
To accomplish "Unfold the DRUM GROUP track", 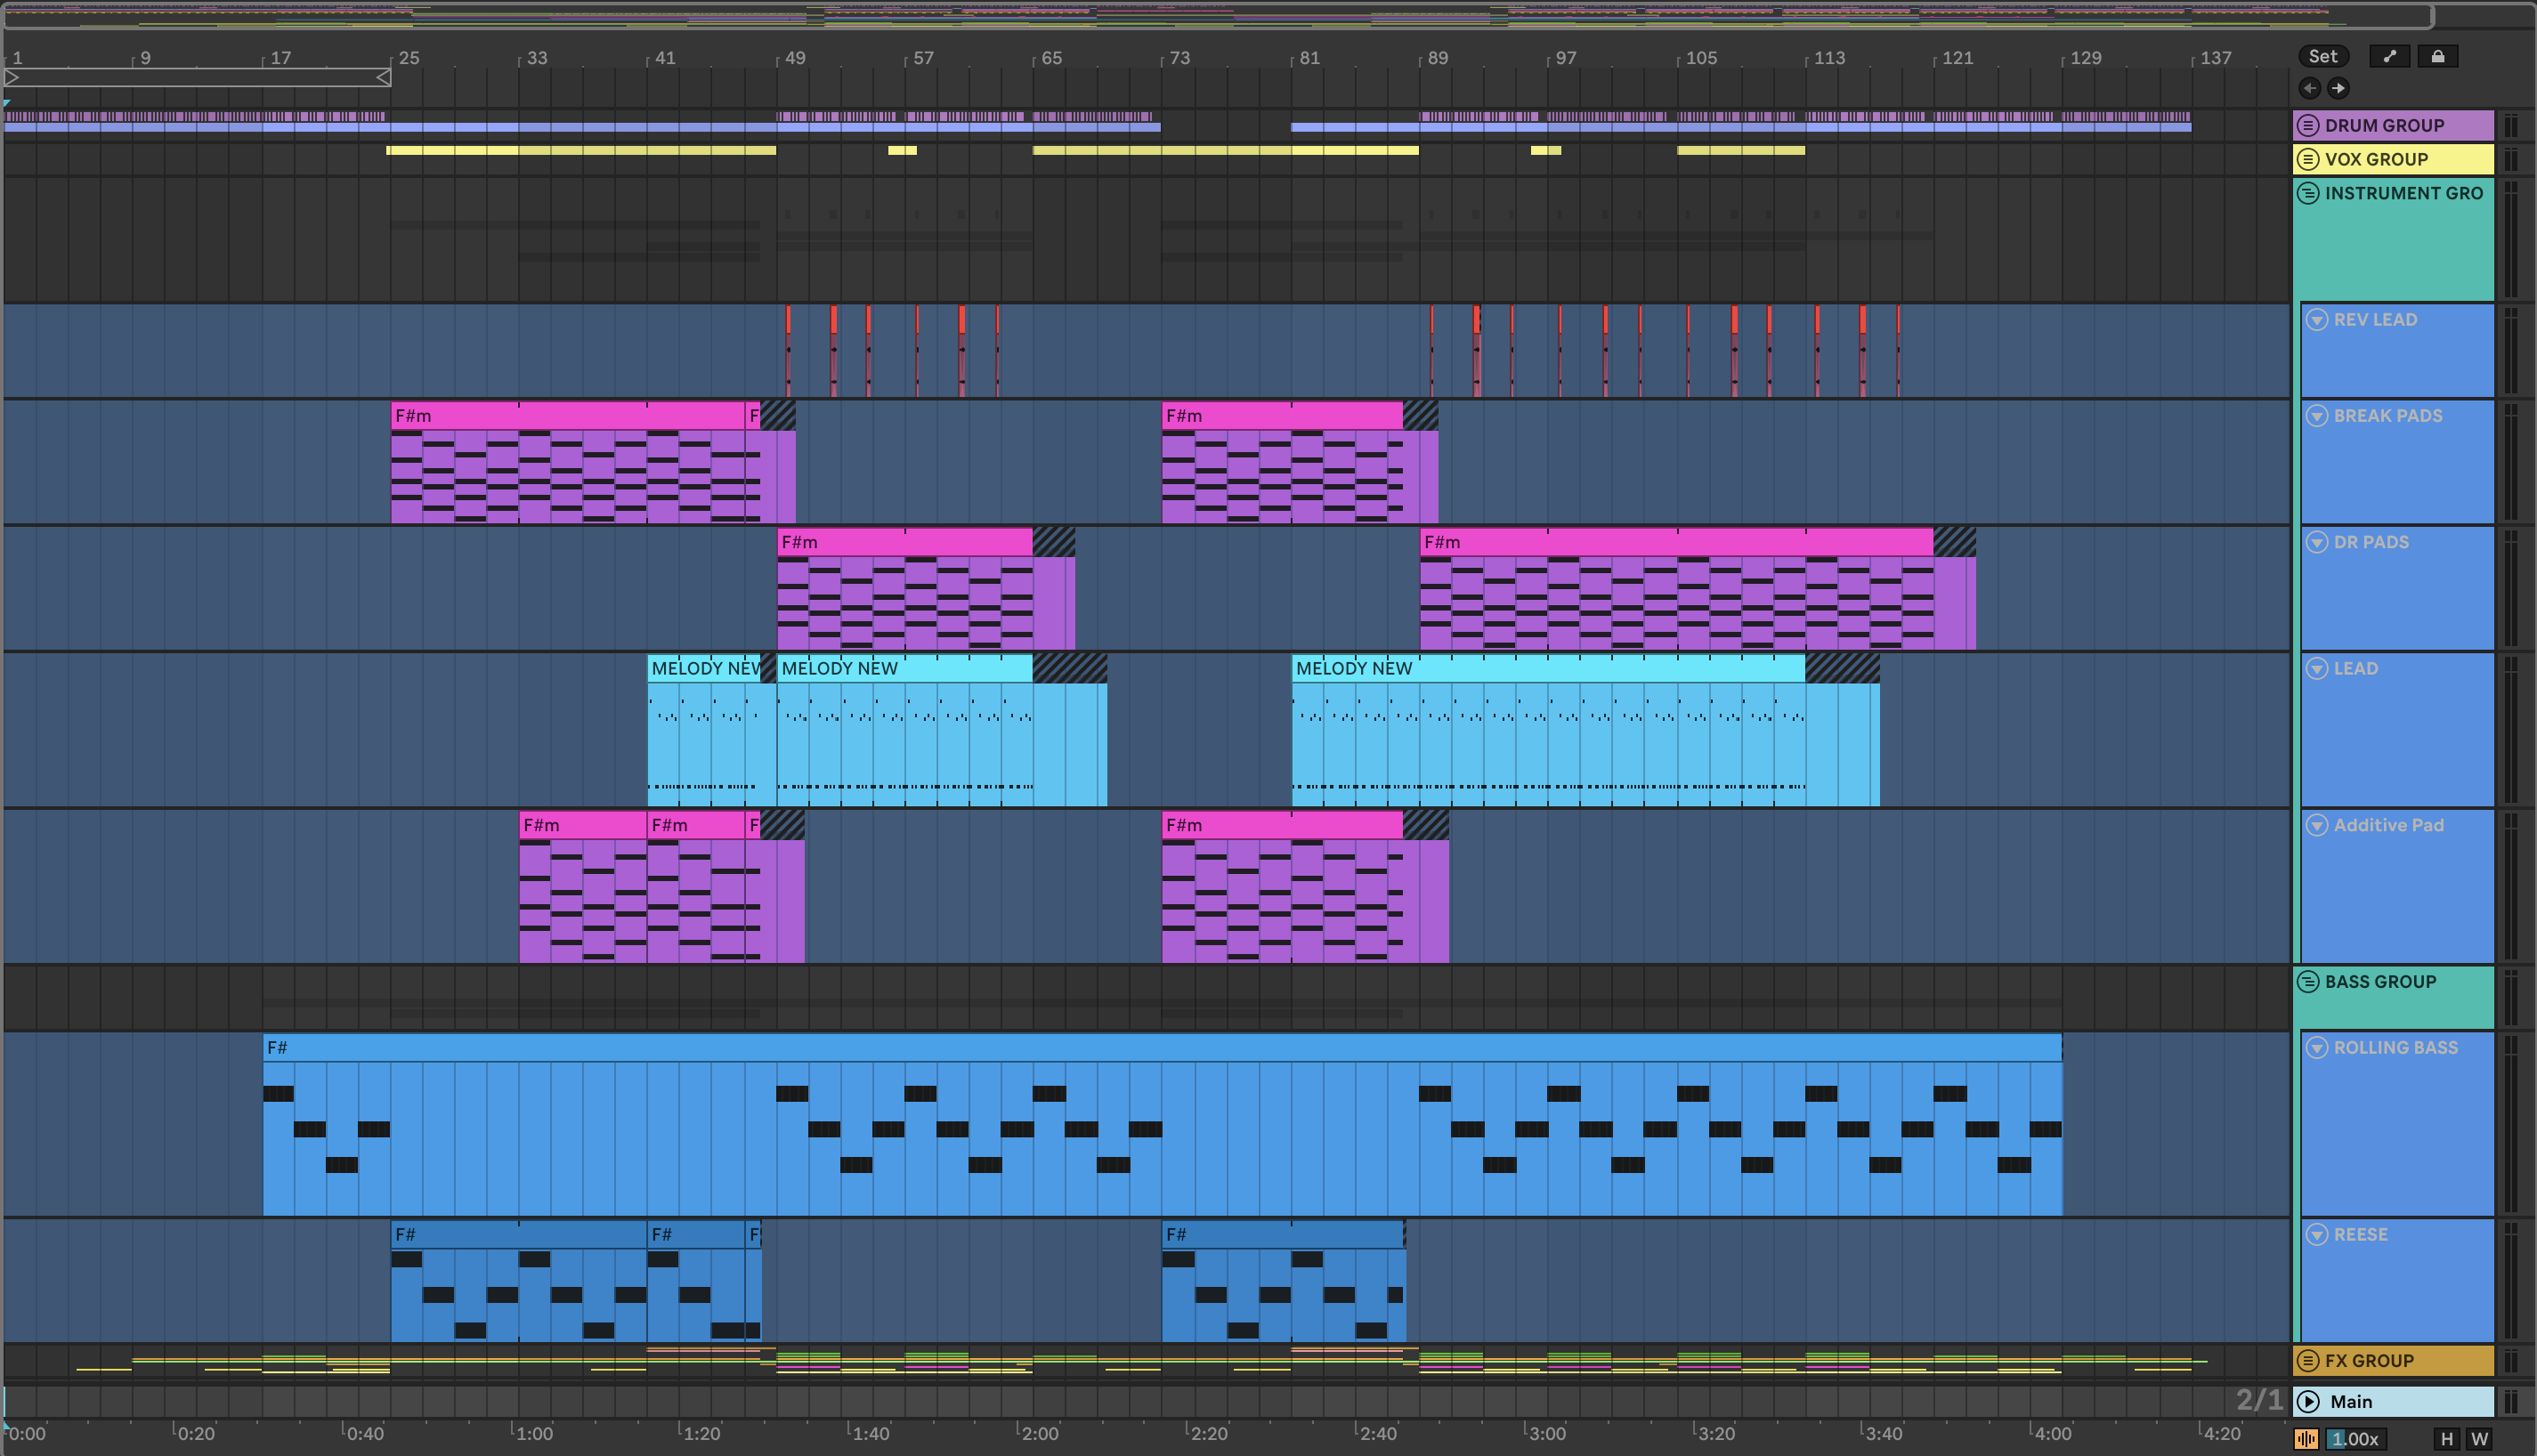I will (x=2308, y=125).
